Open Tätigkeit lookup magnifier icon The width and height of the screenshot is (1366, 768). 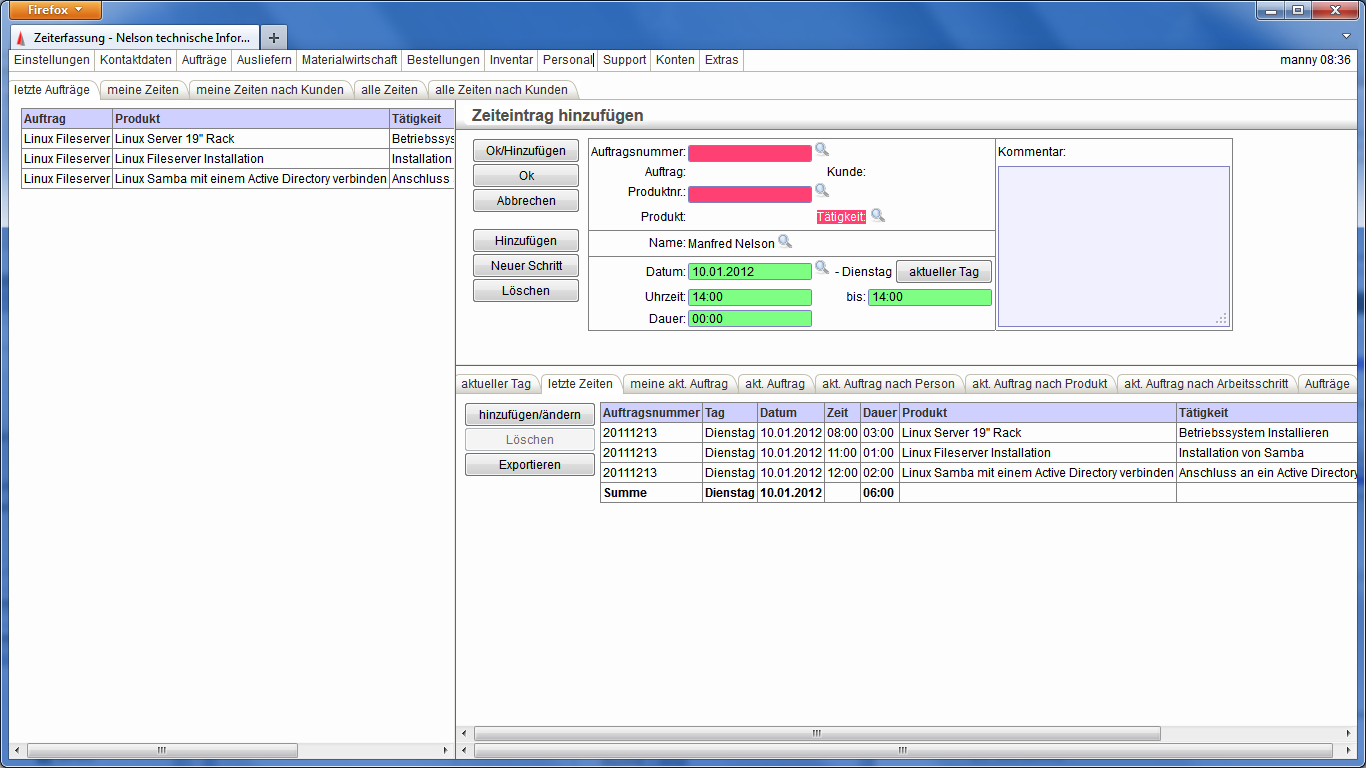point(878,215)
